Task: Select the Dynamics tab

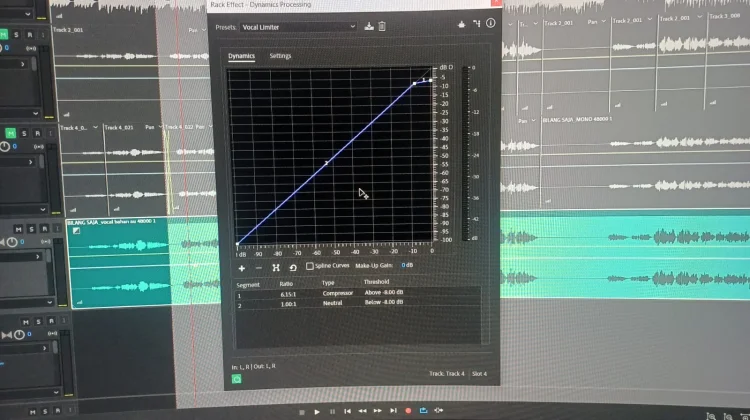Action: pos(241,56)
